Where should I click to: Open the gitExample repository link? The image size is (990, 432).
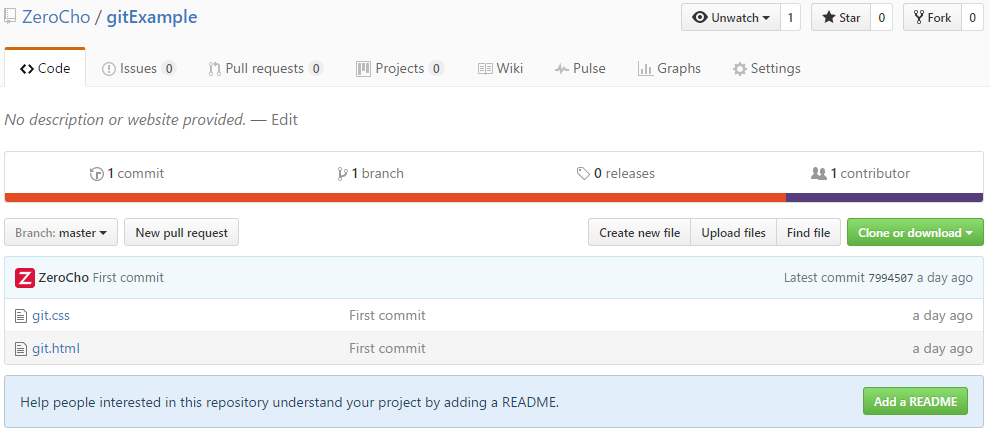click(x=152, y=17)
